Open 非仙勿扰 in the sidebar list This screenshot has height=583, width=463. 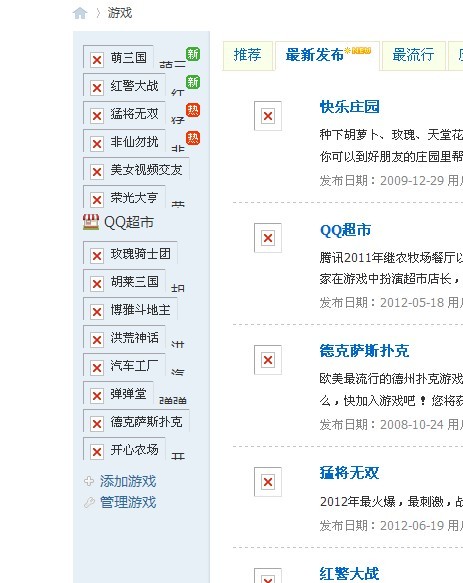coord(134,142)
